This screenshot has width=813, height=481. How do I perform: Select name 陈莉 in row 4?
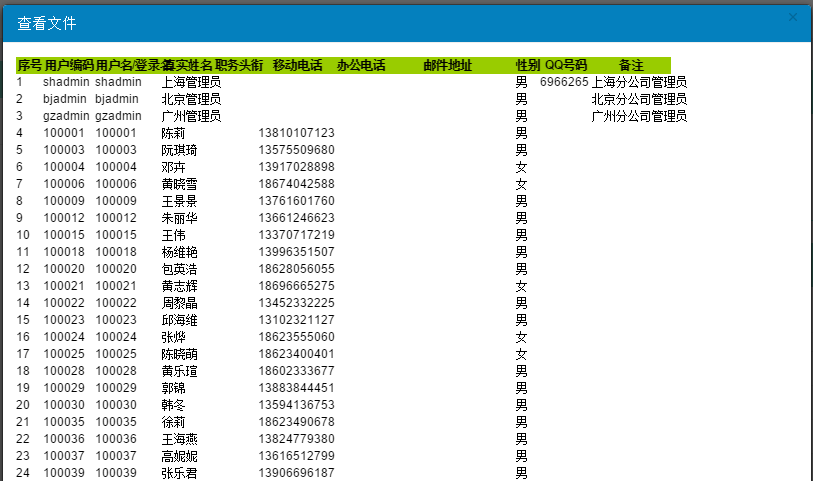coord(173,133)
